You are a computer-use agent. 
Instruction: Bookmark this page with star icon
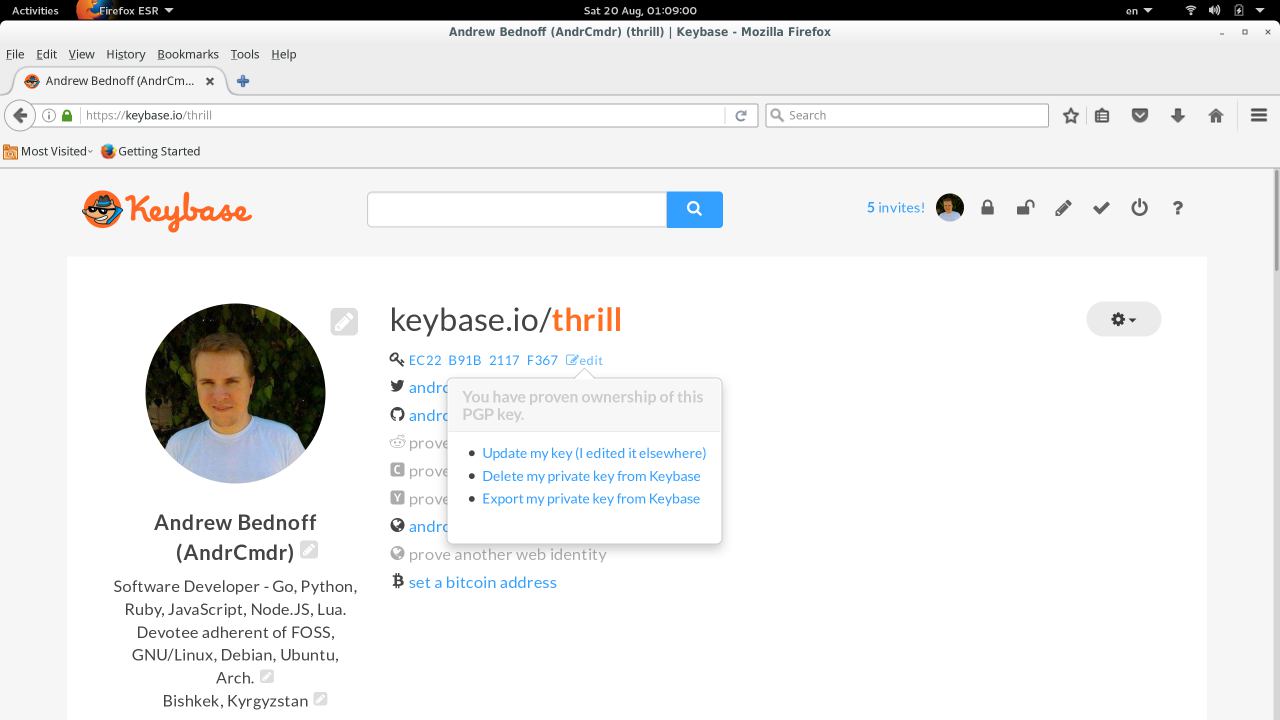pyautogui.click(x=1071, y=115)
